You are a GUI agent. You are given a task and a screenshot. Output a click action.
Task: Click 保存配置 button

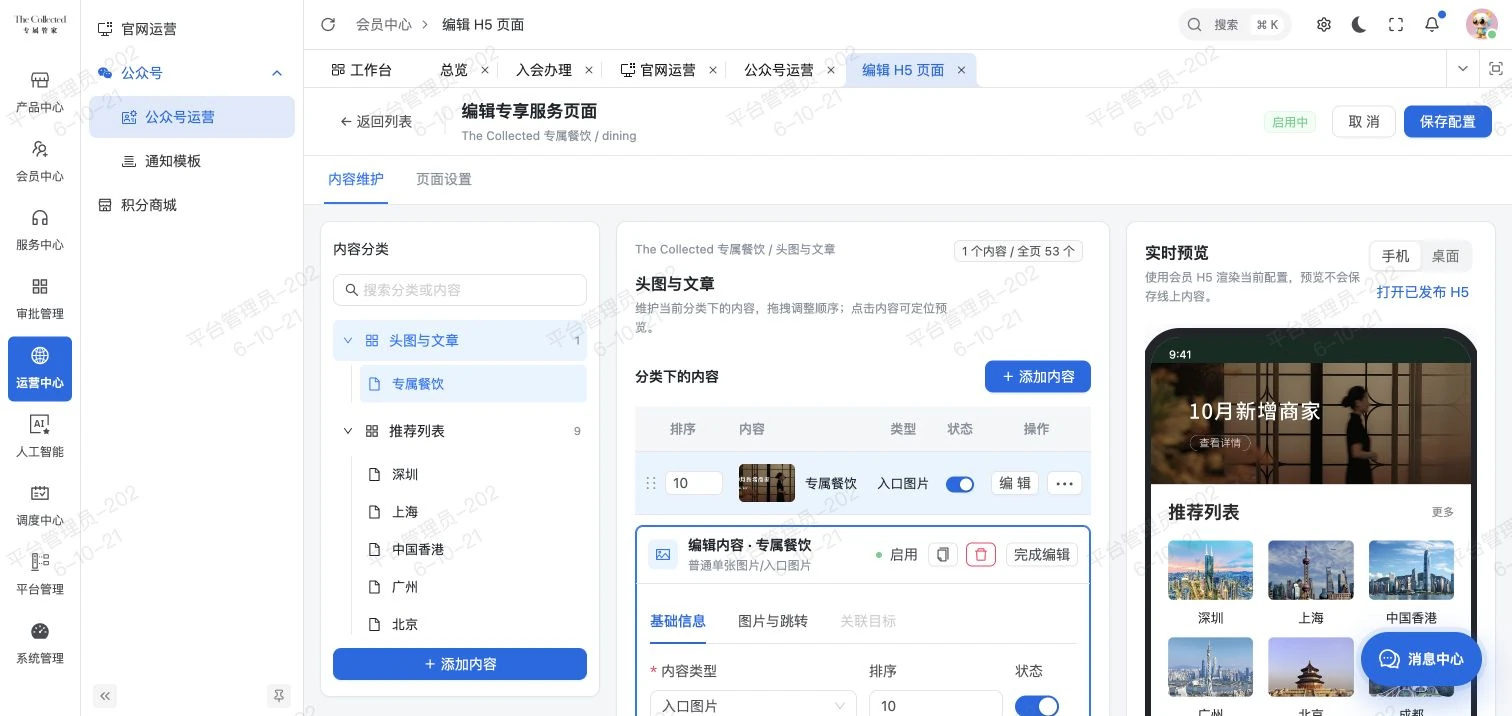[x=1448, y=122]
